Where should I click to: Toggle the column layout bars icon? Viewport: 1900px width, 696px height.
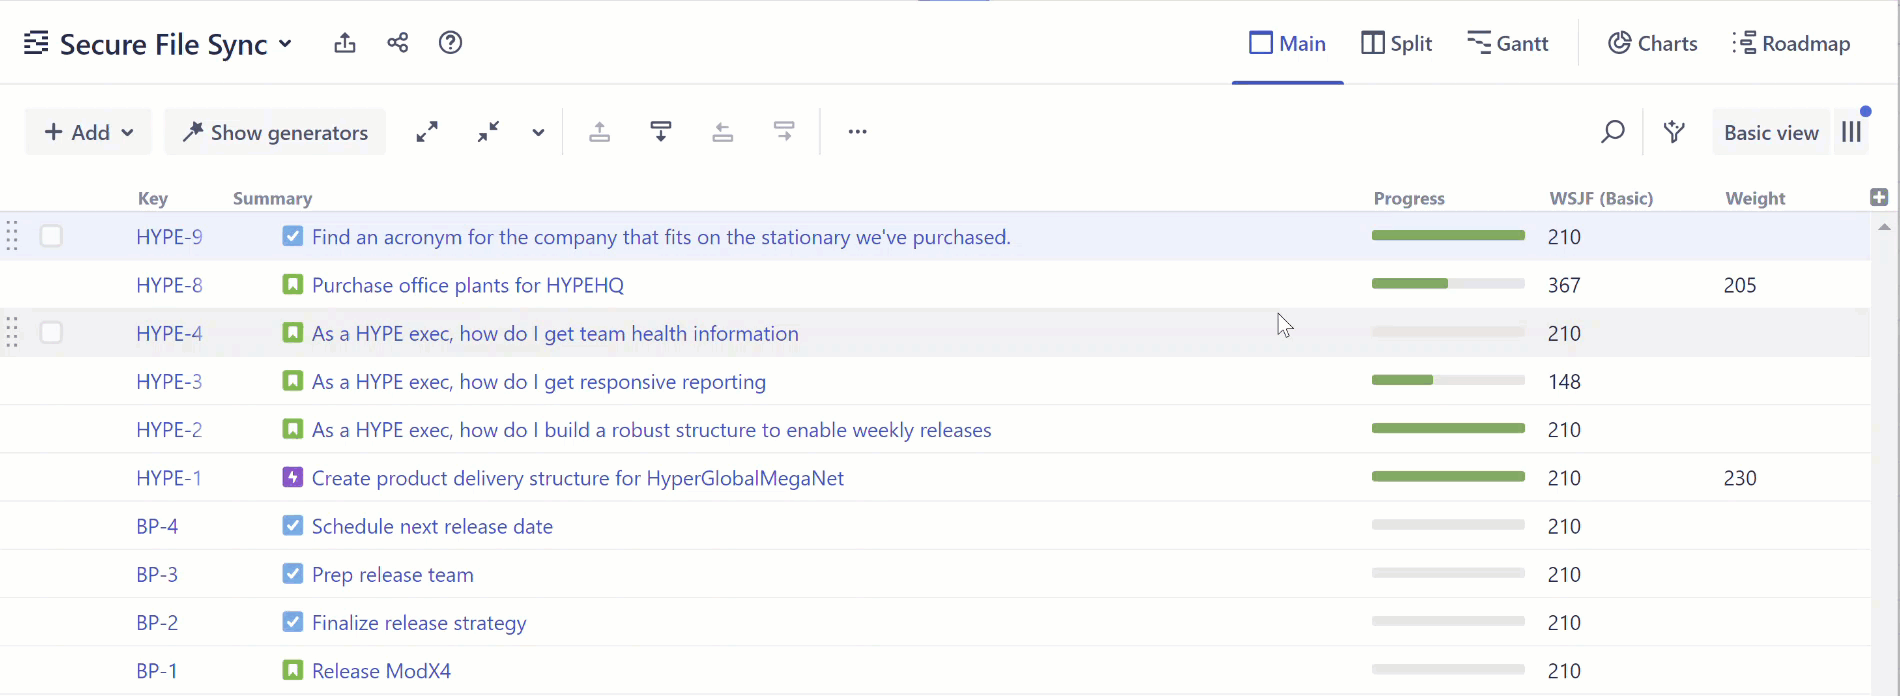[x=1851, y=132]
